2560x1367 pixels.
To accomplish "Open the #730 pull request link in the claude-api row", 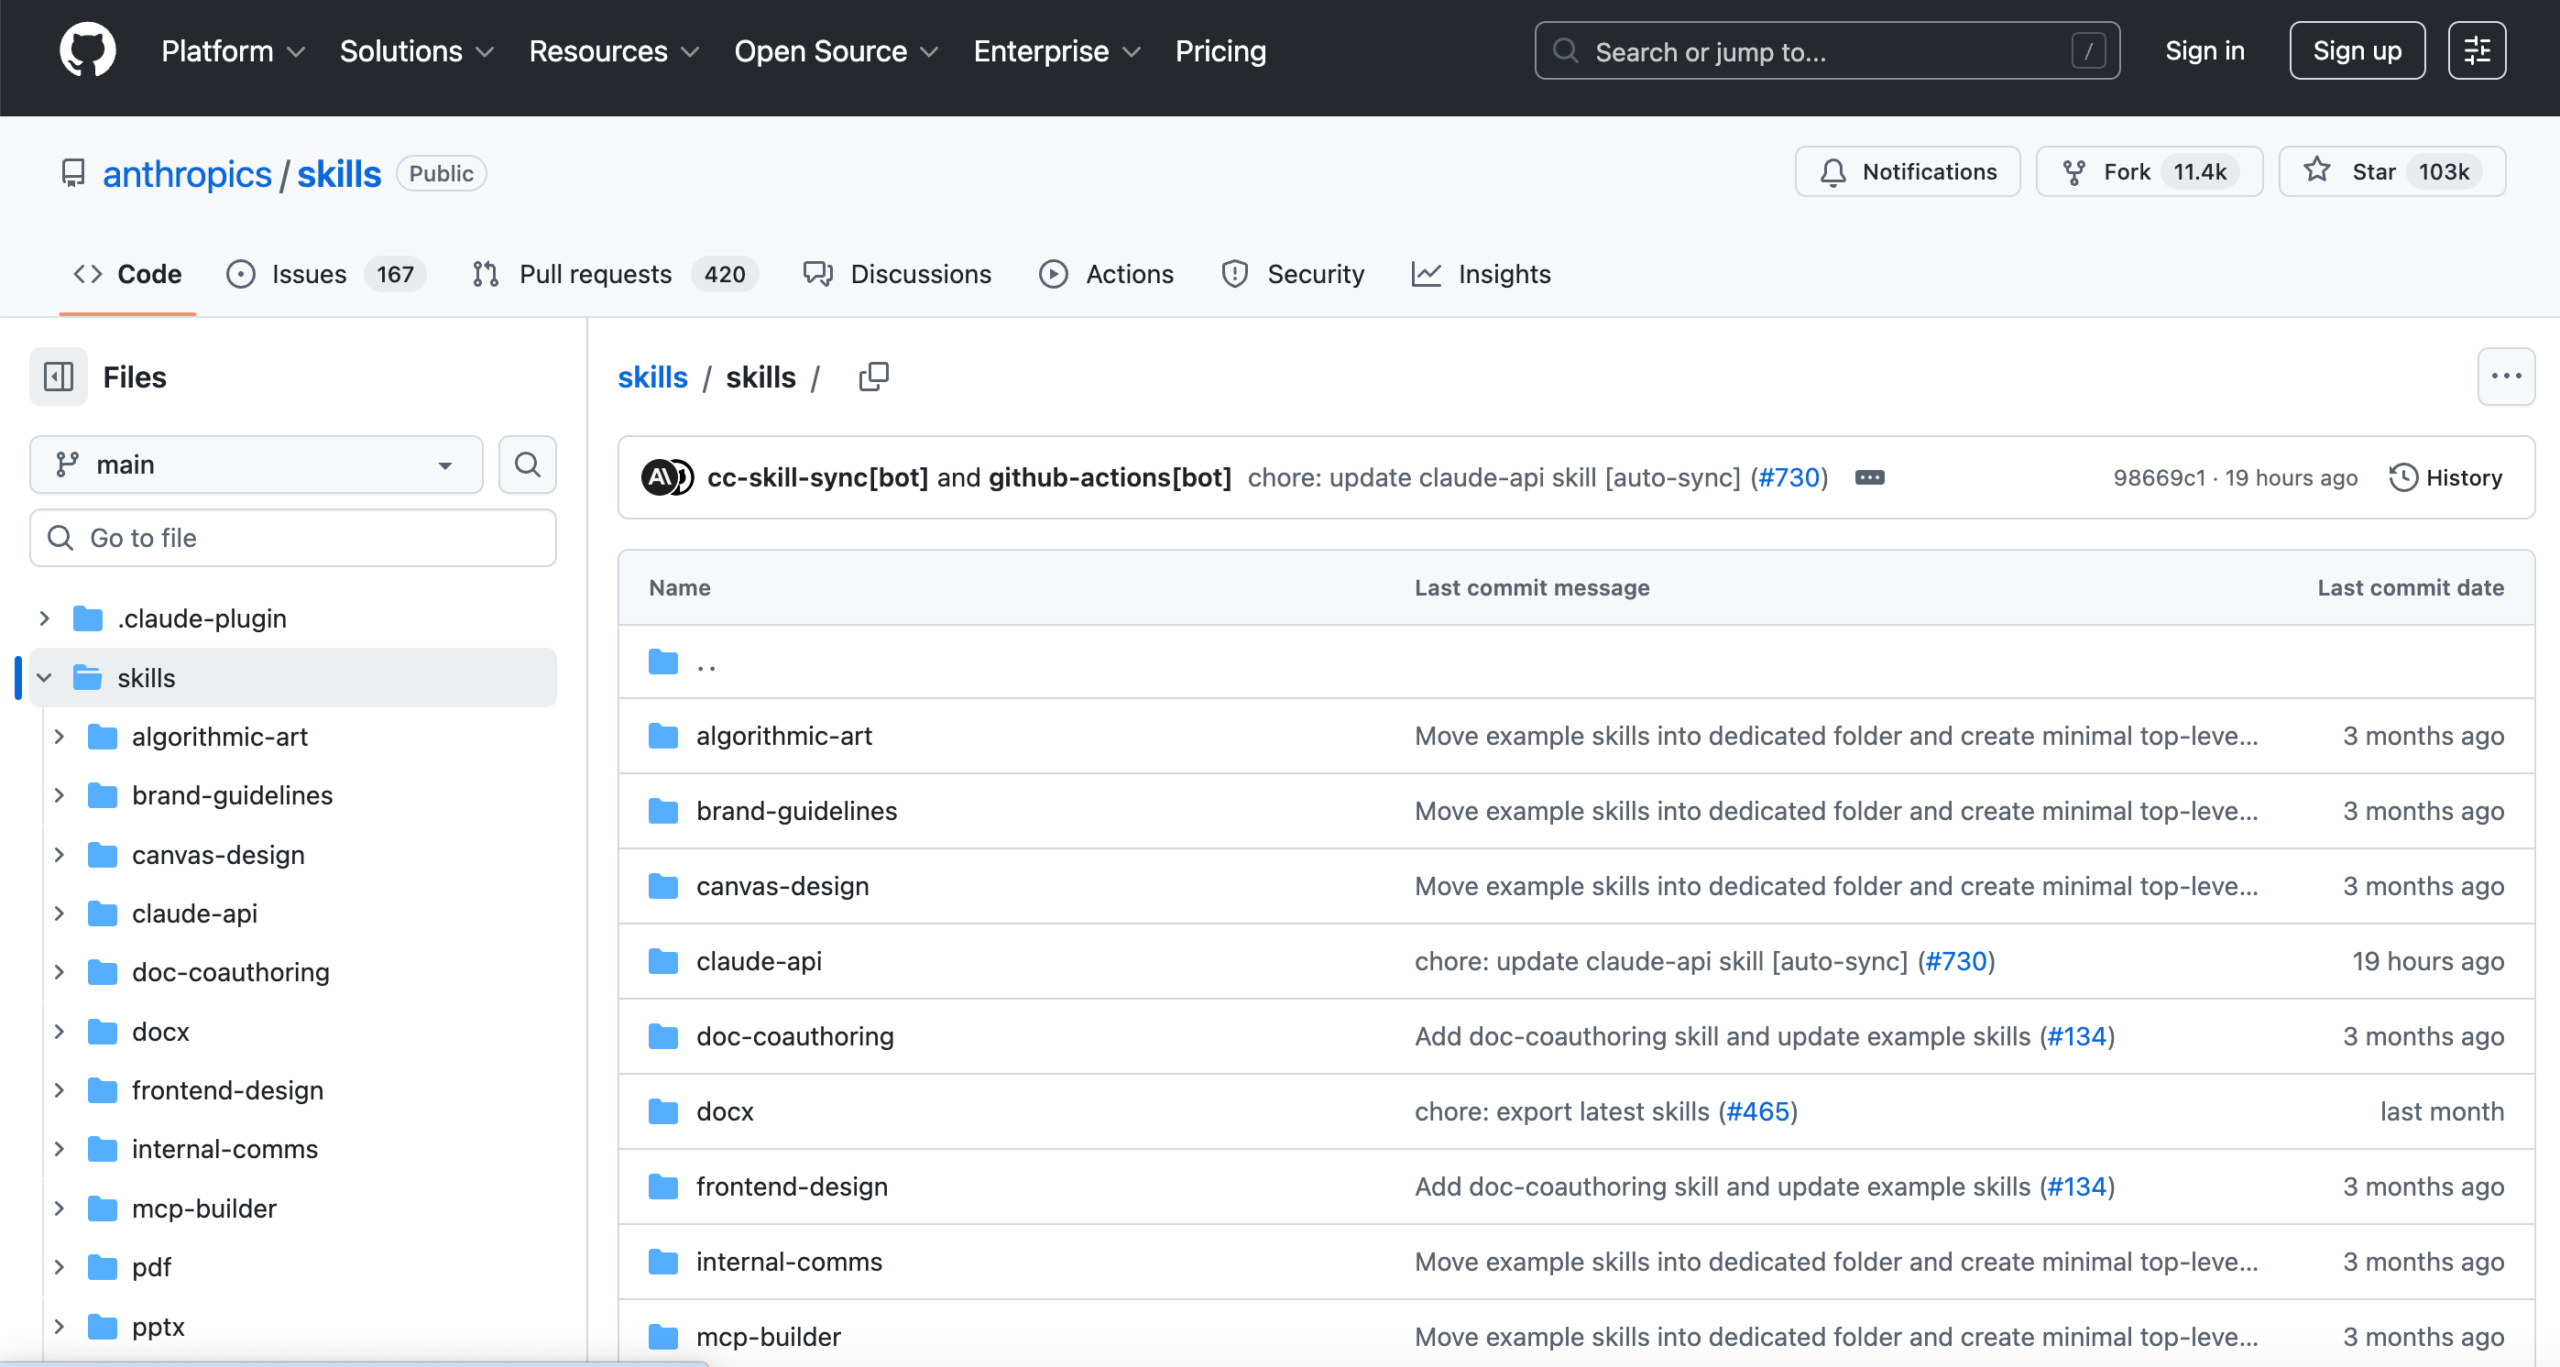I will click(1956, 961).
